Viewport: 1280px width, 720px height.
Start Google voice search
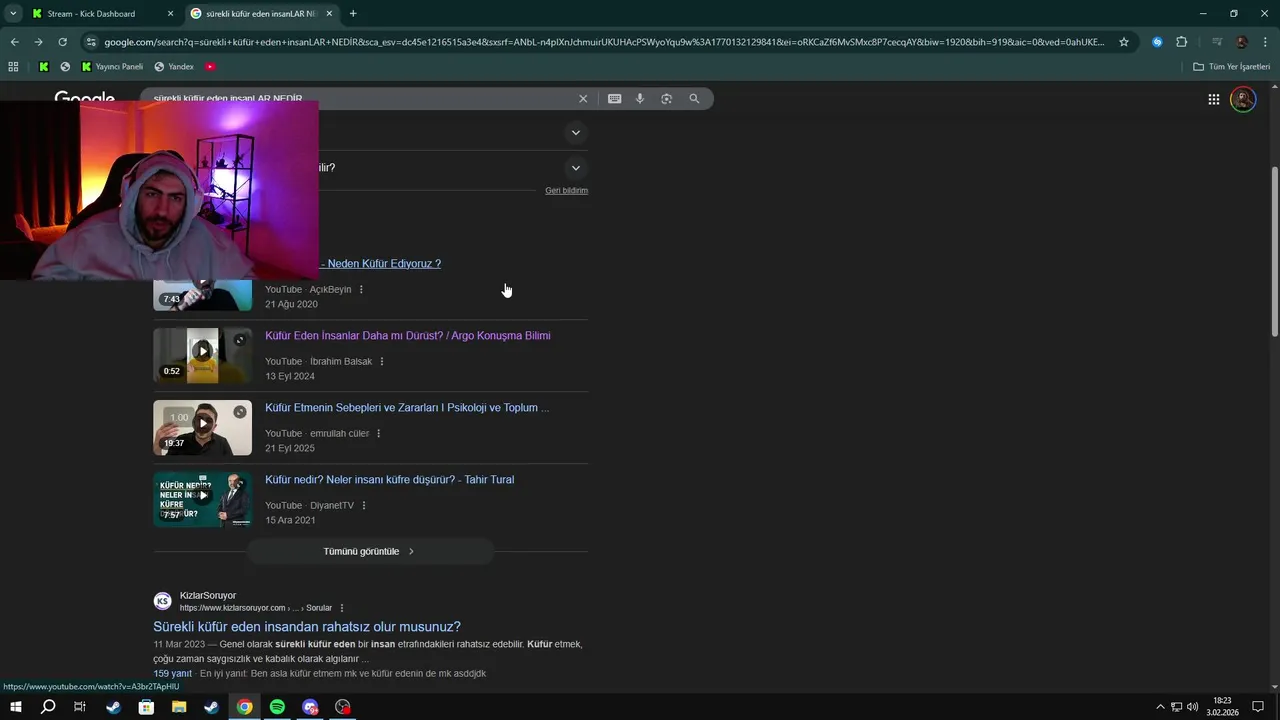[640, 99]
